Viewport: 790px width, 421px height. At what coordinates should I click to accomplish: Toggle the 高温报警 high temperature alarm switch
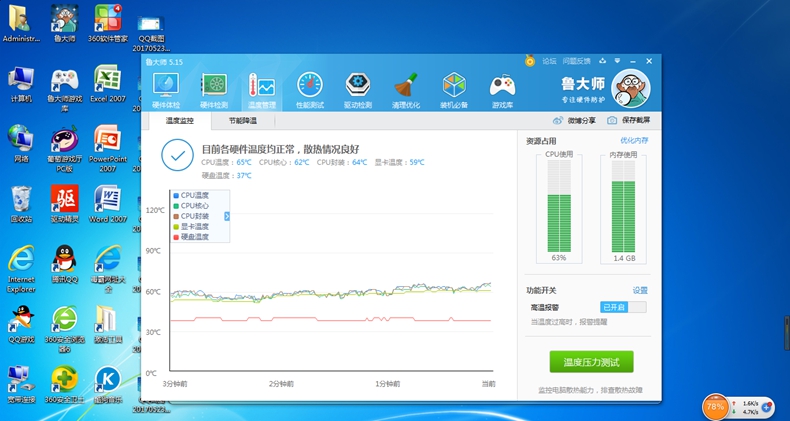[623, 307]
